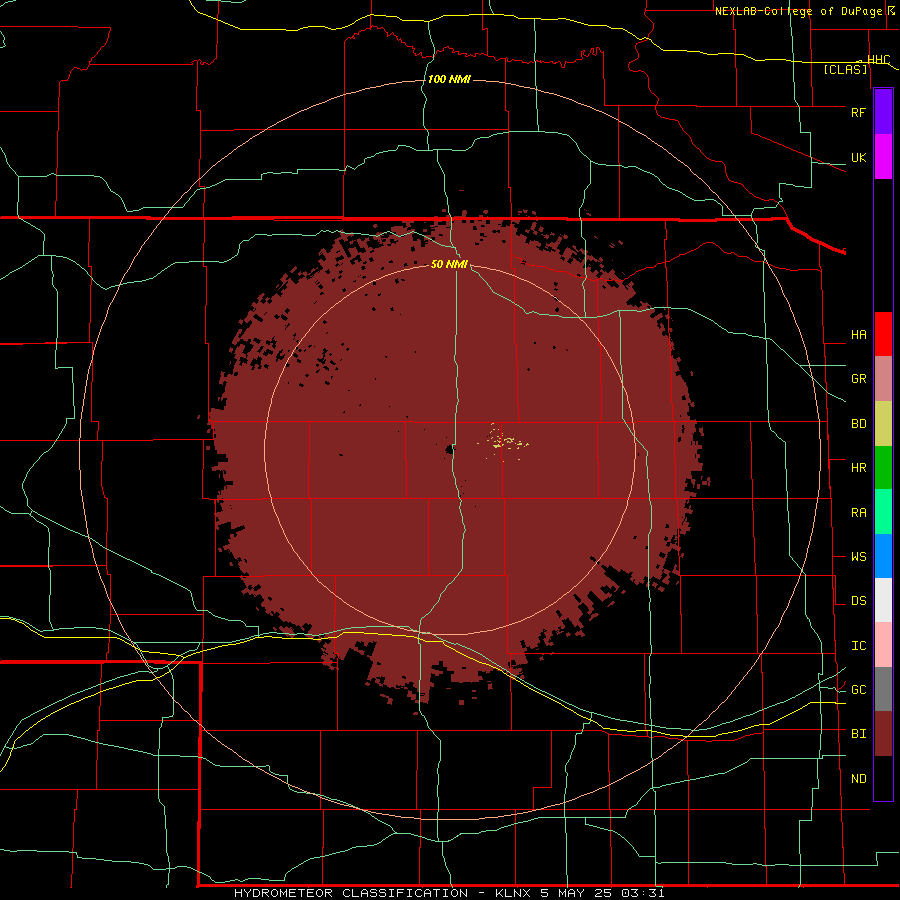Select the white DS legend color block

(x=883, y=600)
